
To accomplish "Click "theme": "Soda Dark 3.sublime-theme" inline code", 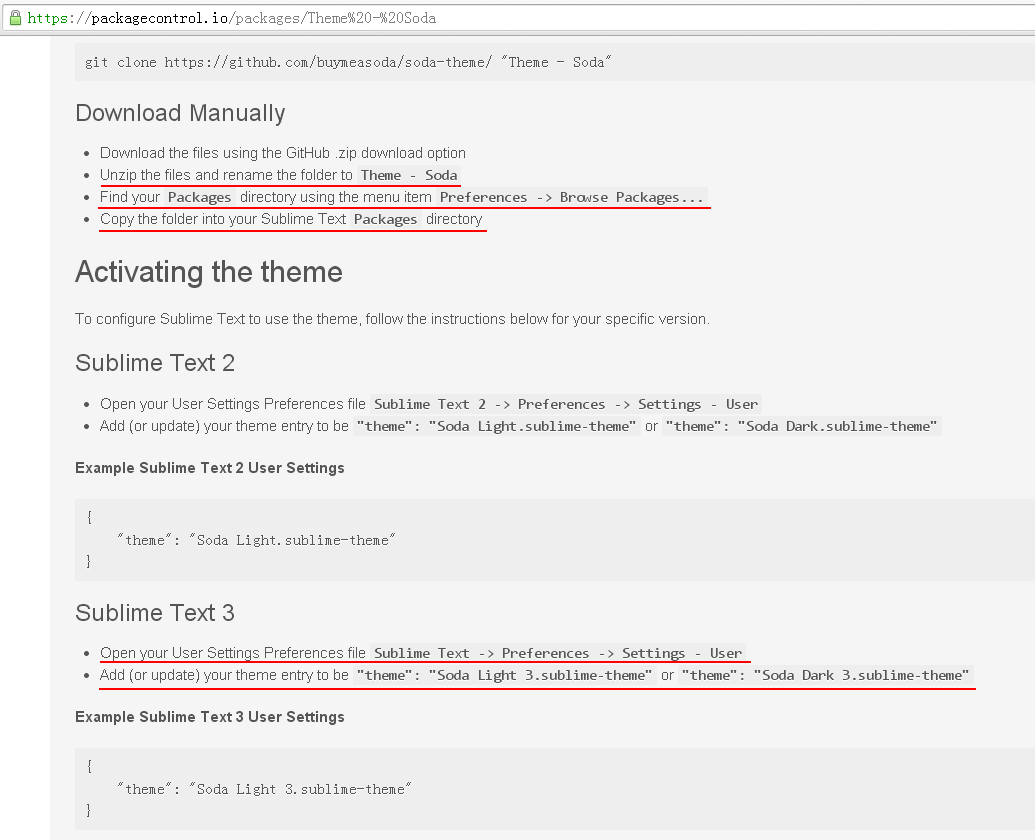I will pyautogui.click(x=826, y=676).
